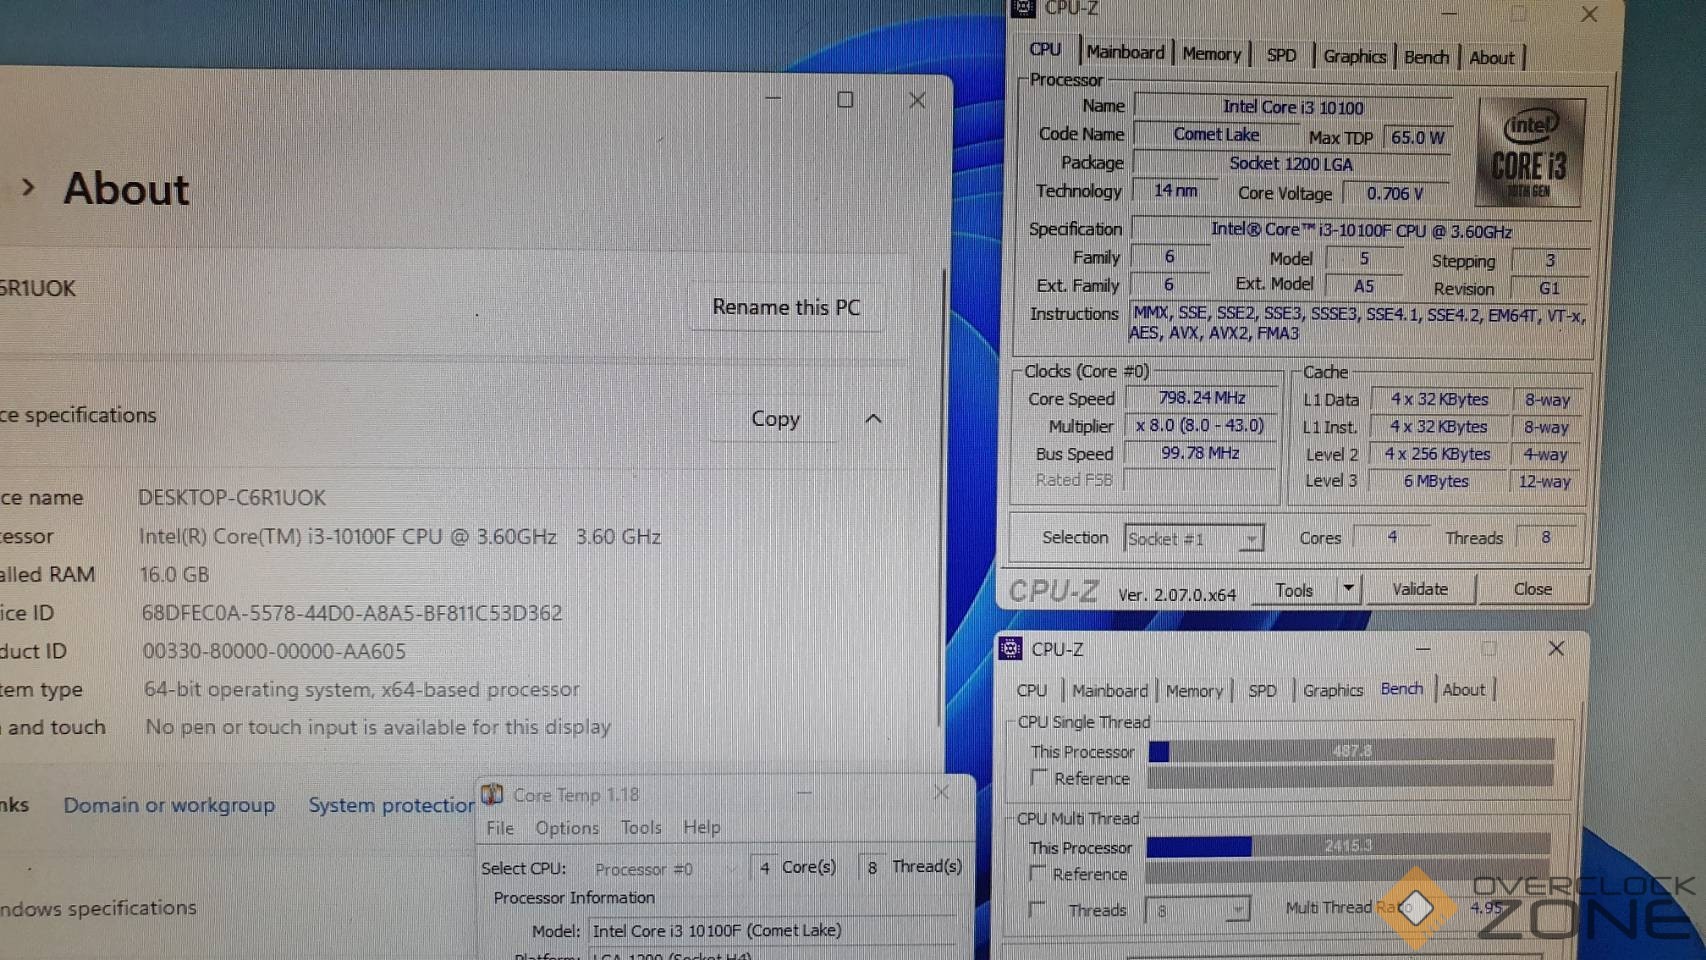Switch to the Mainboard tab in upper CPU-Z window

1125,52
